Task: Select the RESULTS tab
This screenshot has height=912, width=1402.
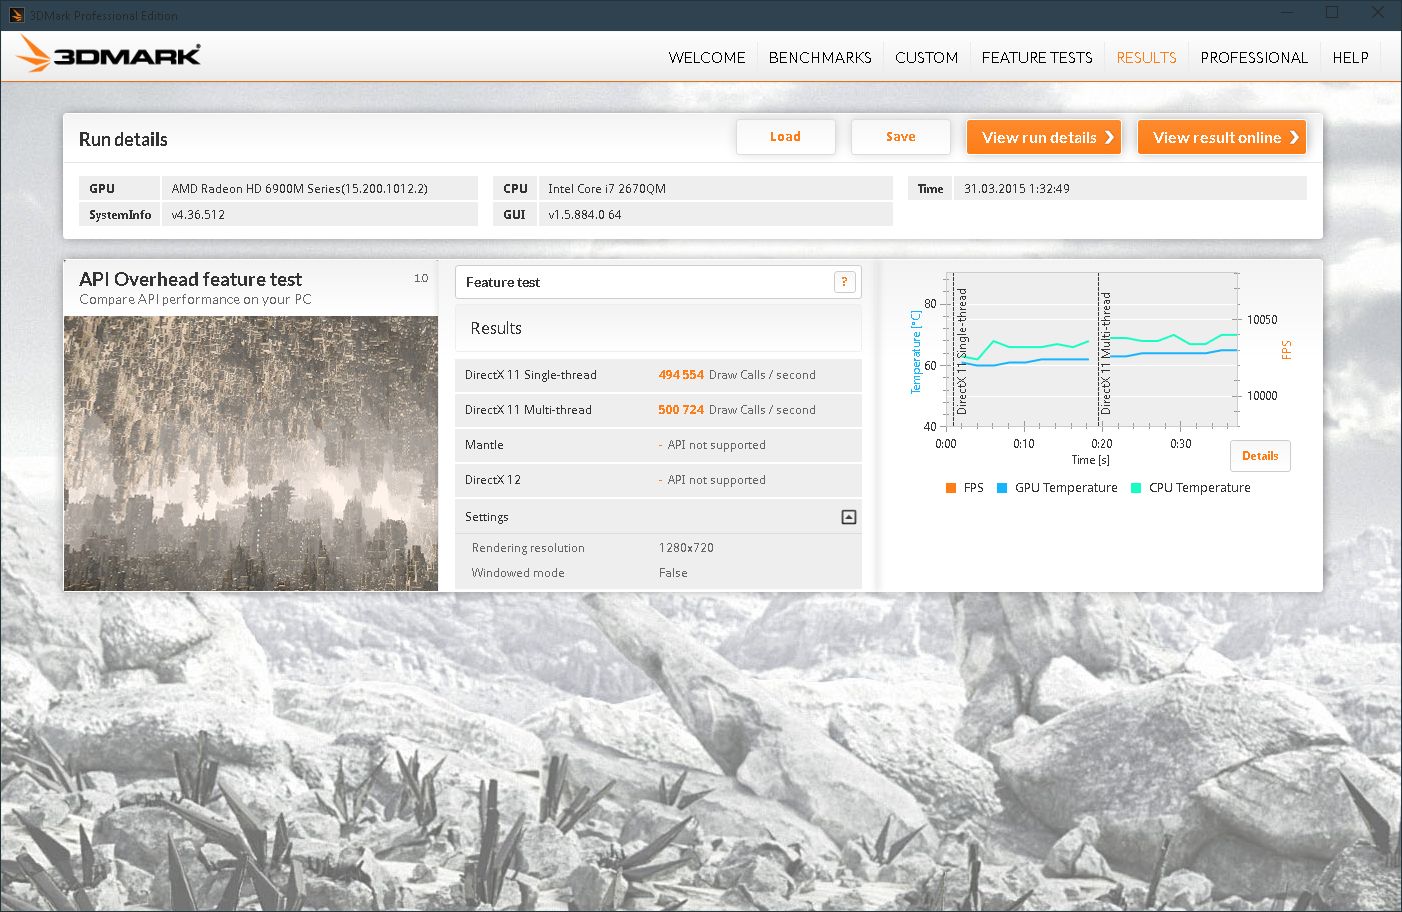Action: [1146, 58]
